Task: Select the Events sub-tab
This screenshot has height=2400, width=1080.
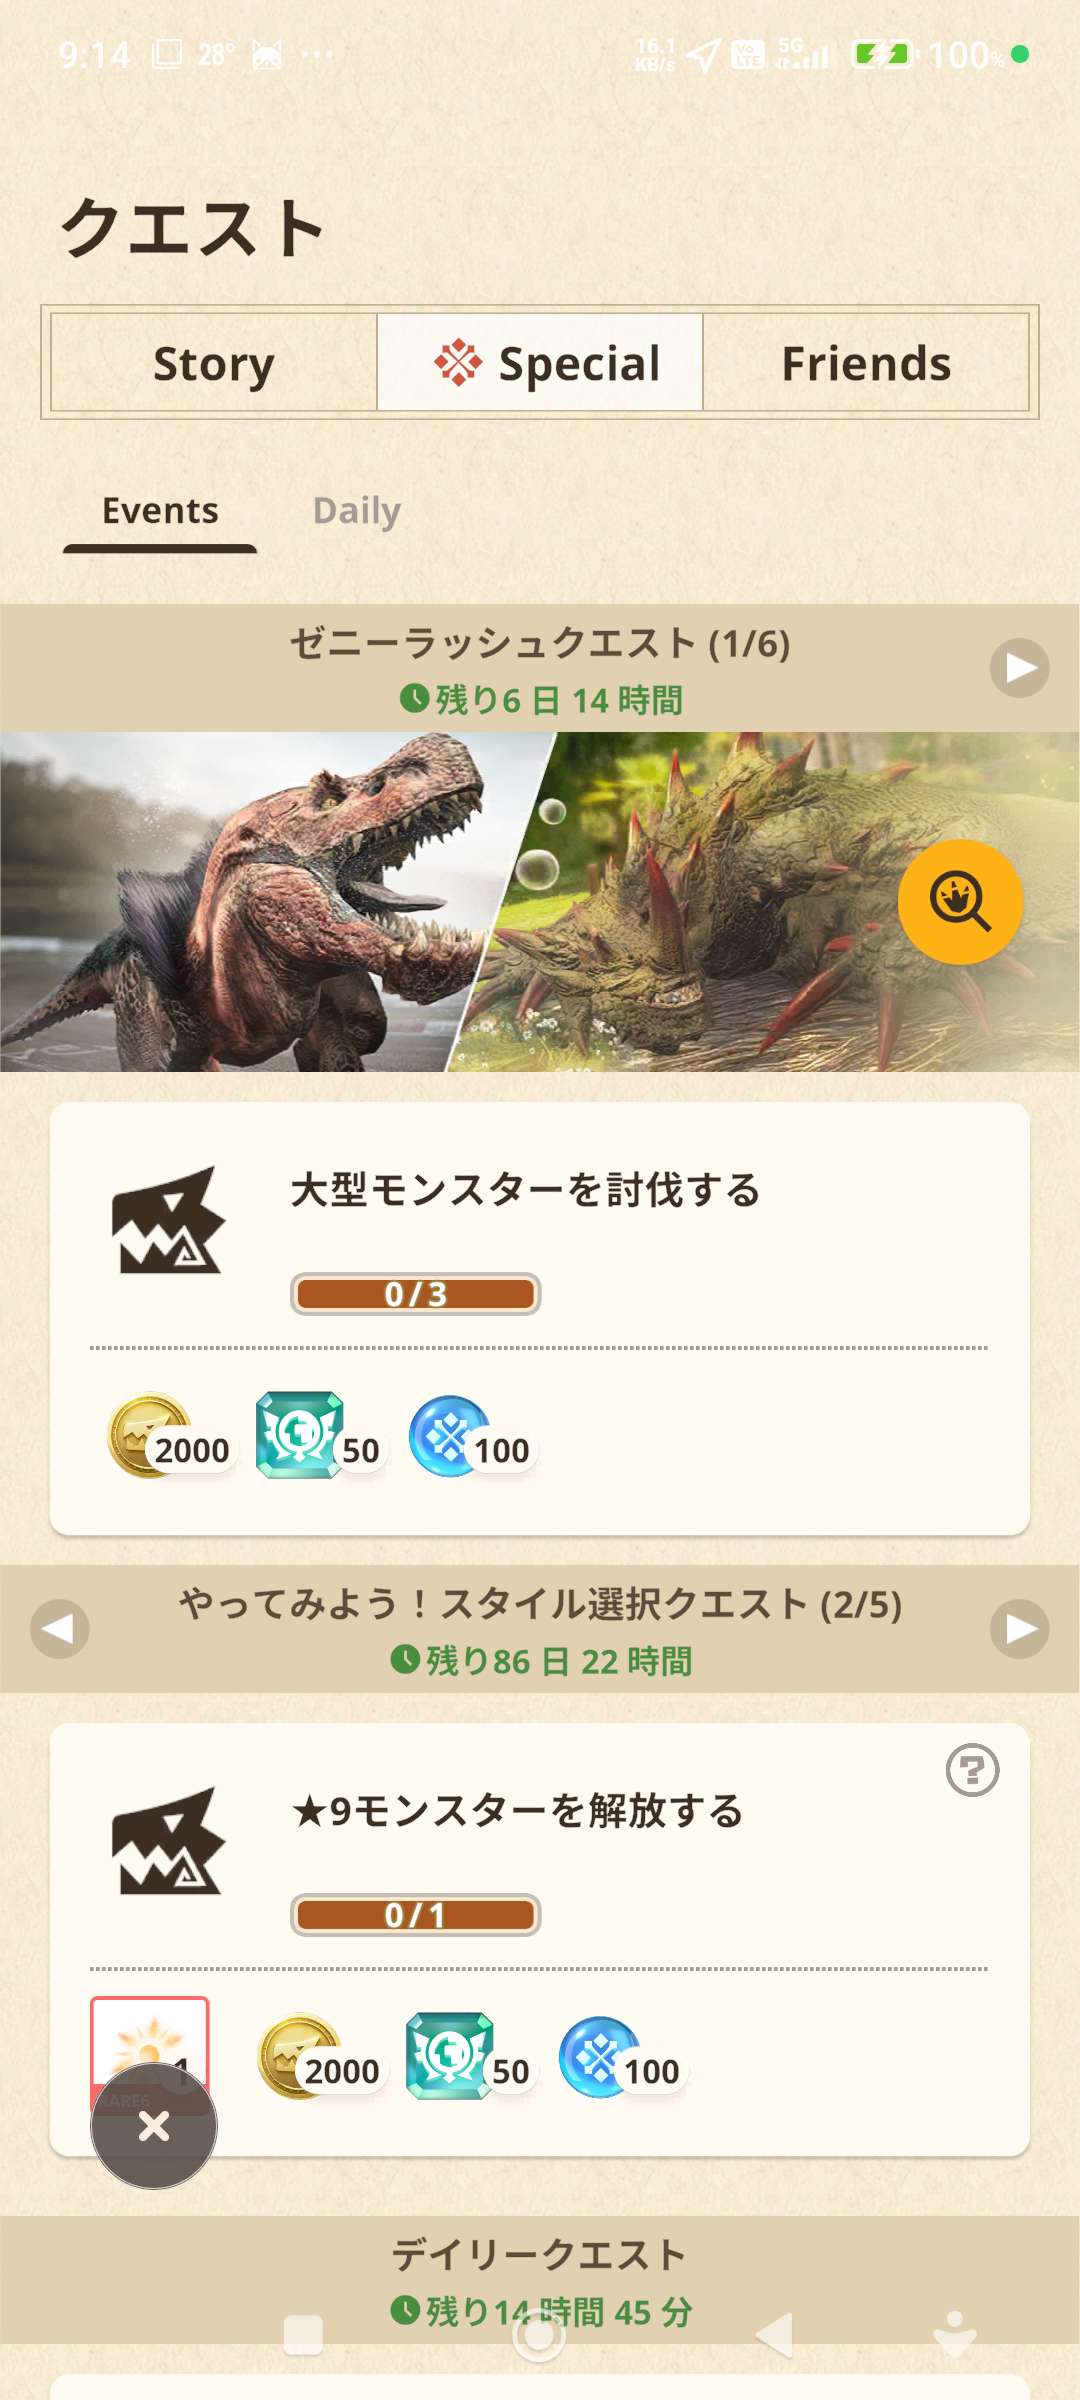Action: [x=160, y=511]
